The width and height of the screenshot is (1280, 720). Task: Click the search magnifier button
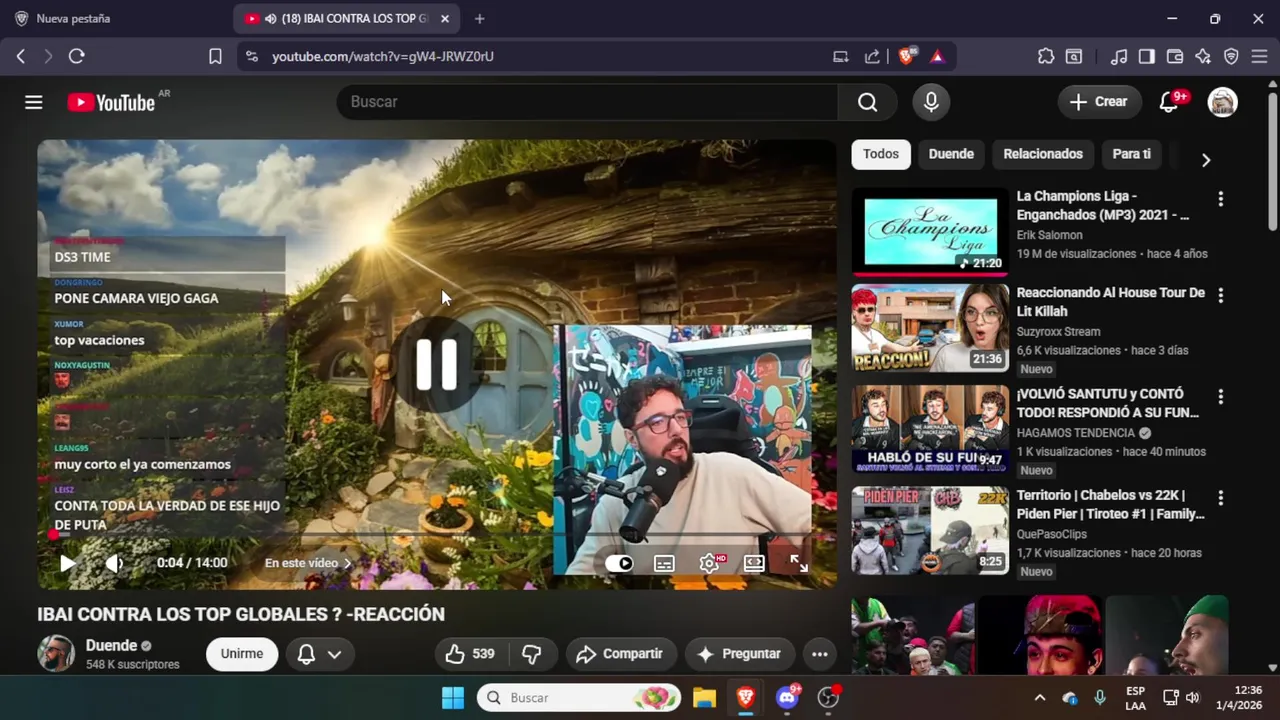(867, 102)
